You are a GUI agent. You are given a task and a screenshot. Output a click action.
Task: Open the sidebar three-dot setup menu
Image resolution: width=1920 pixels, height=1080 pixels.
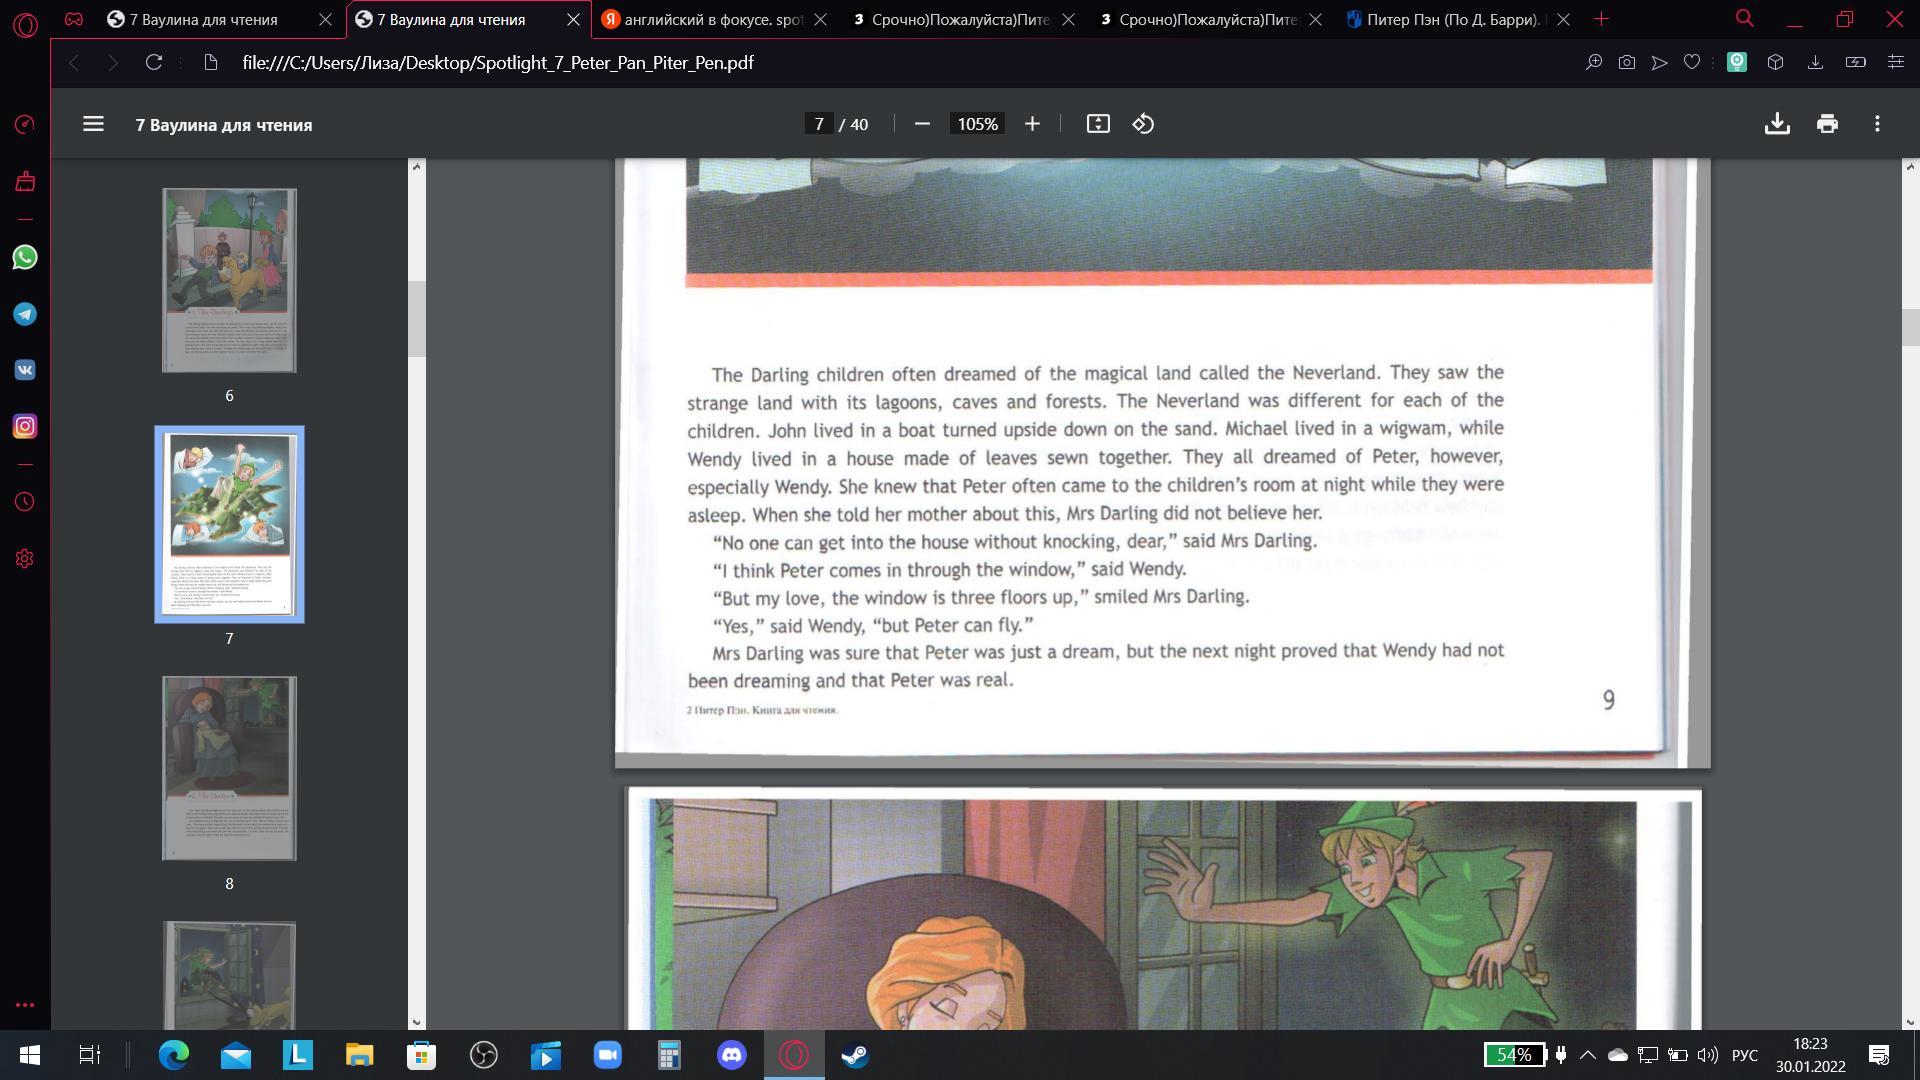25,1005
